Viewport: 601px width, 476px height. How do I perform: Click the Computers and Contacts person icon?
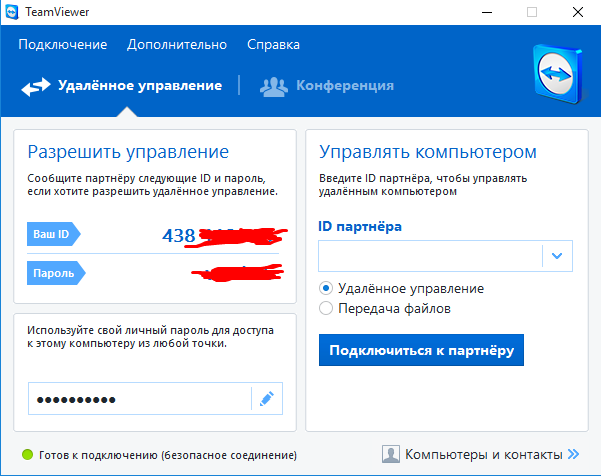[x=391, y=454]
